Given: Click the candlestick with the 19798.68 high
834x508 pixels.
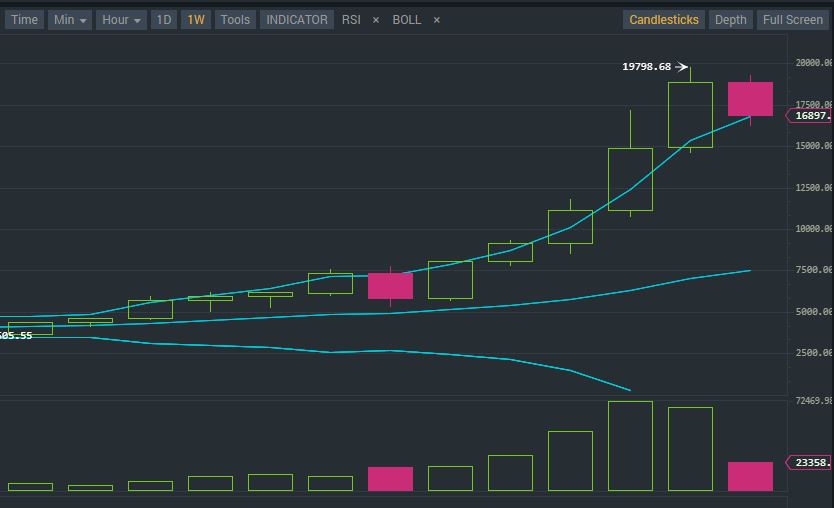Looking at the screenshot, I should (x=690, y=115).
